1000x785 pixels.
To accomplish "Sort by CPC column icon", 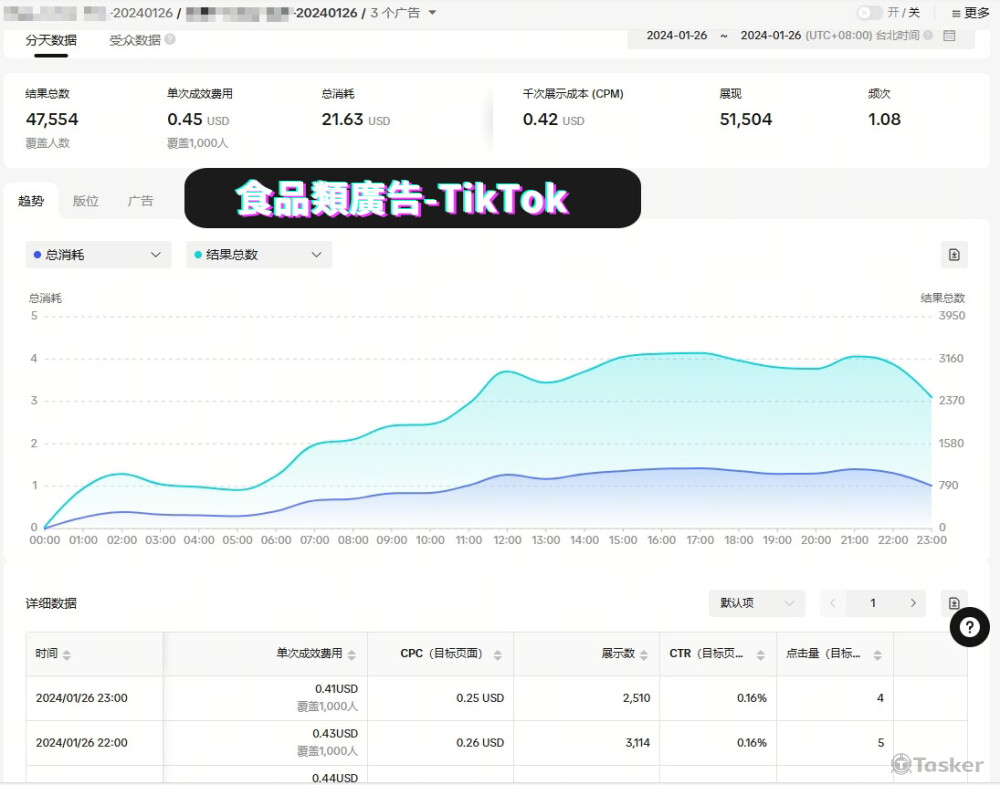I will (x=497, y=654).
